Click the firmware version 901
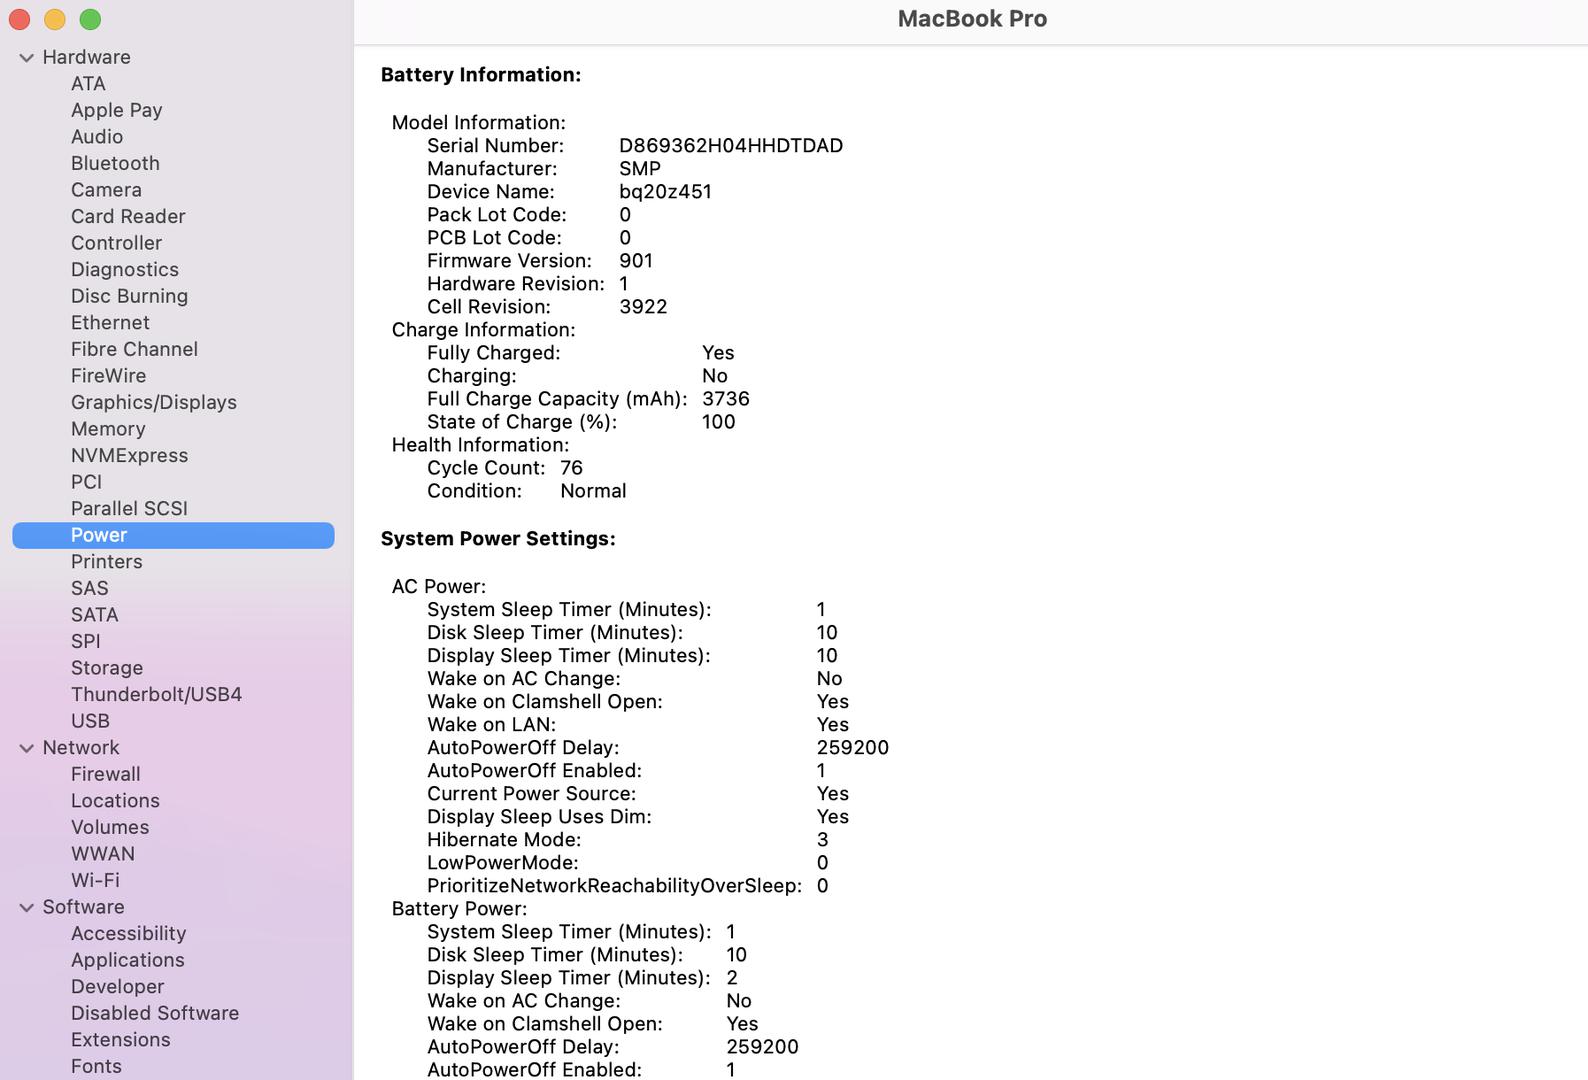Screen dimensions: 1588x1080 [636, 261]
